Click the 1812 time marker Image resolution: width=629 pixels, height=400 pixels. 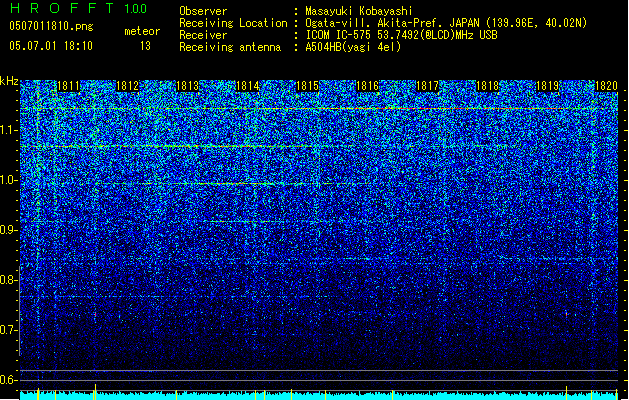click(127, 86)
